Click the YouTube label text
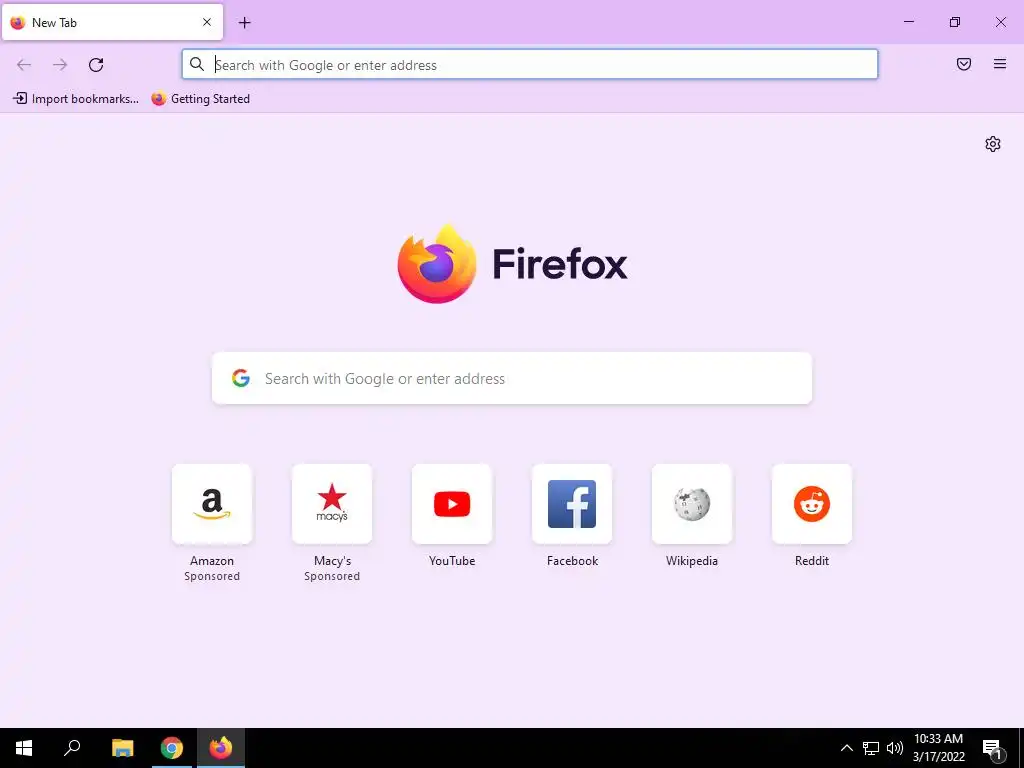The height and width of the screenshot is (768, 1024). [x=452, y=561]
